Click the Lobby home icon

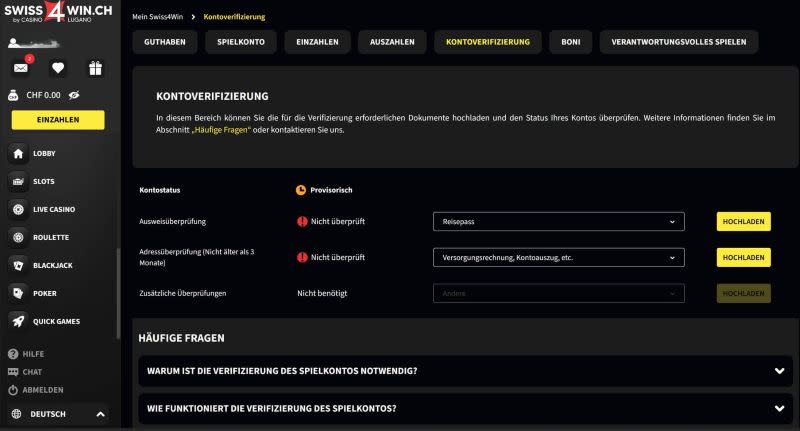(18, 153)
